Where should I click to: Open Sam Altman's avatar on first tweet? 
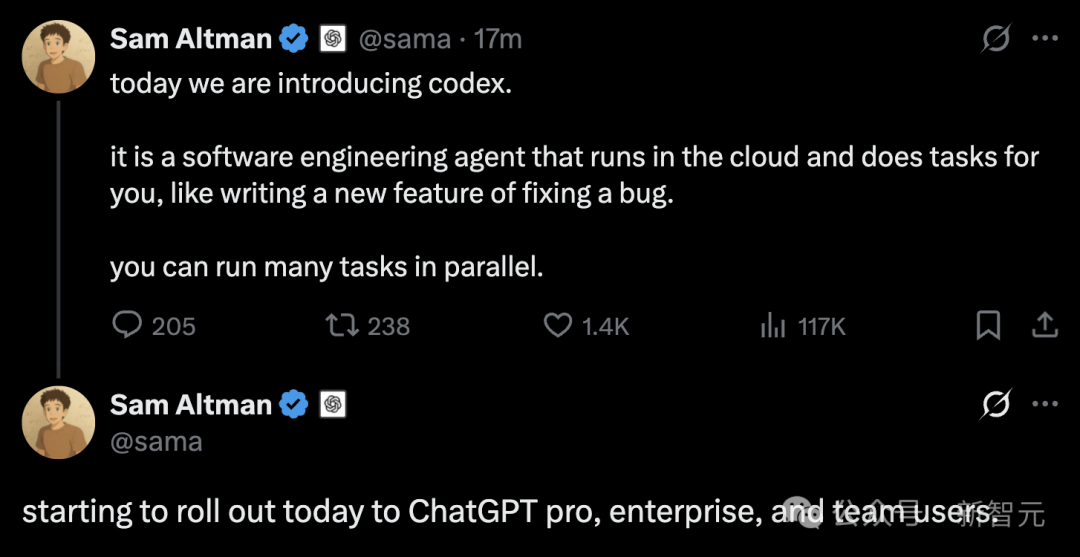coord(59,56)
